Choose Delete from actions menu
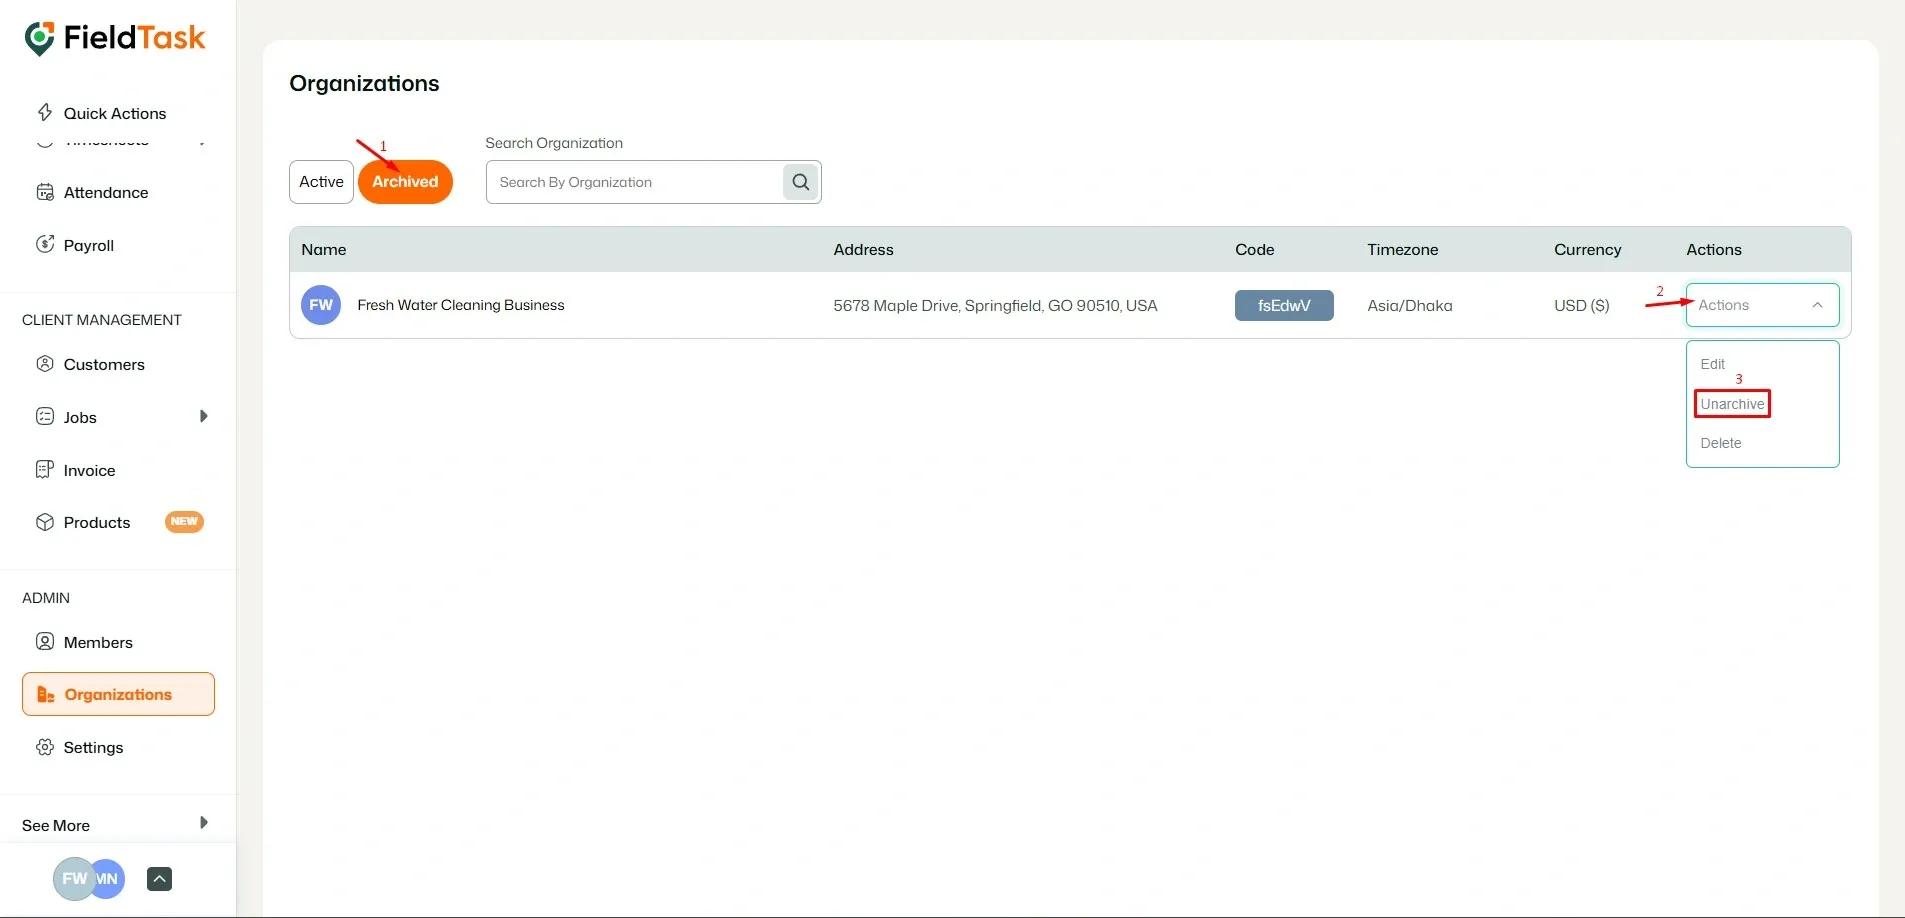This screenshot has width=1905, height=918. click(1720, 443)
